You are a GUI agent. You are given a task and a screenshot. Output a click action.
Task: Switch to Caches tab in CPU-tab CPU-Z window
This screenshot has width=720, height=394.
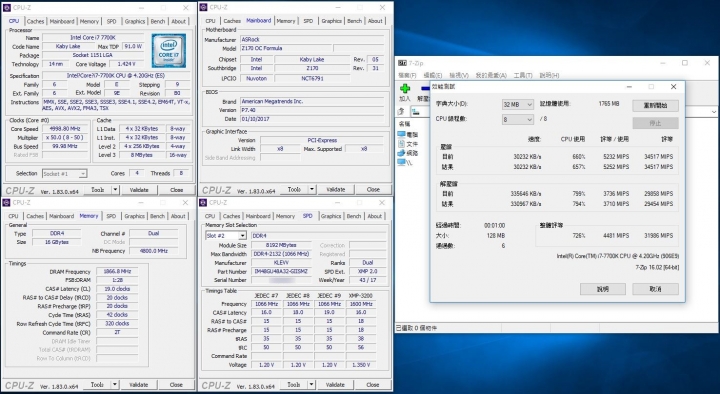tap(35, 22)
